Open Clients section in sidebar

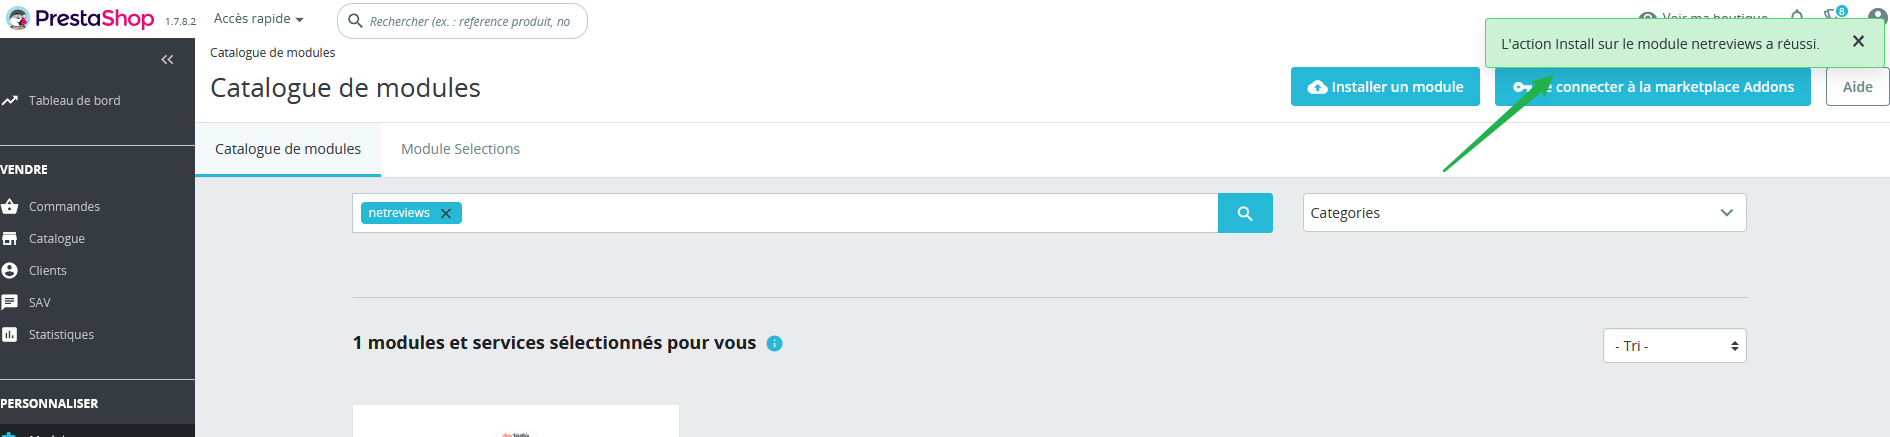coord(48,271)
